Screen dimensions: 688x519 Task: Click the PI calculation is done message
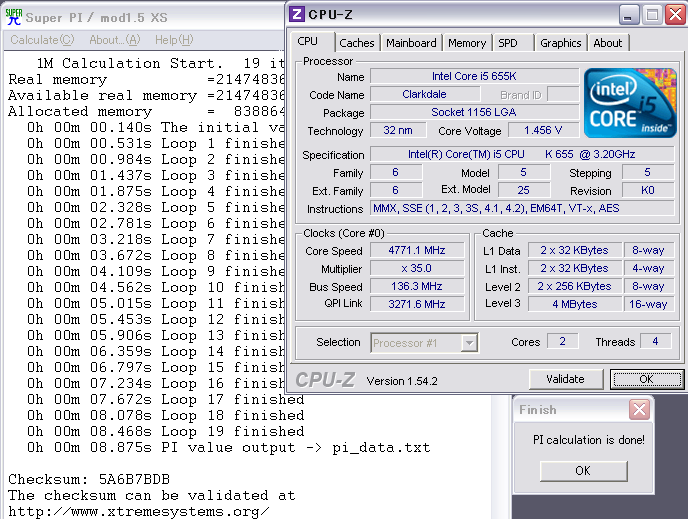(x=588, y=440)
